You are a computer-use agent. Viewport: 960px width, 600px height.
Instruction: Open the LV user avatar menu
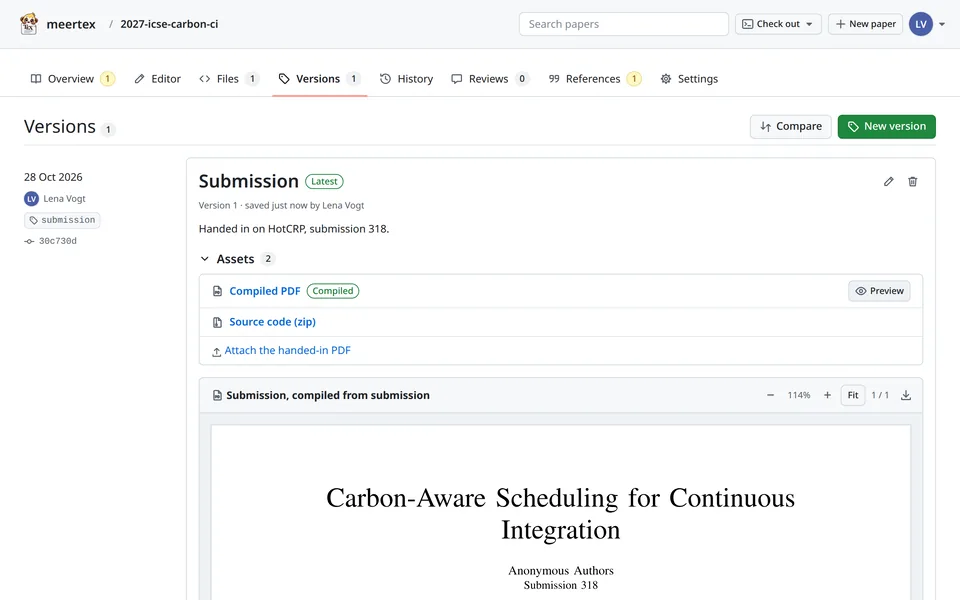(x=920, y=24)
